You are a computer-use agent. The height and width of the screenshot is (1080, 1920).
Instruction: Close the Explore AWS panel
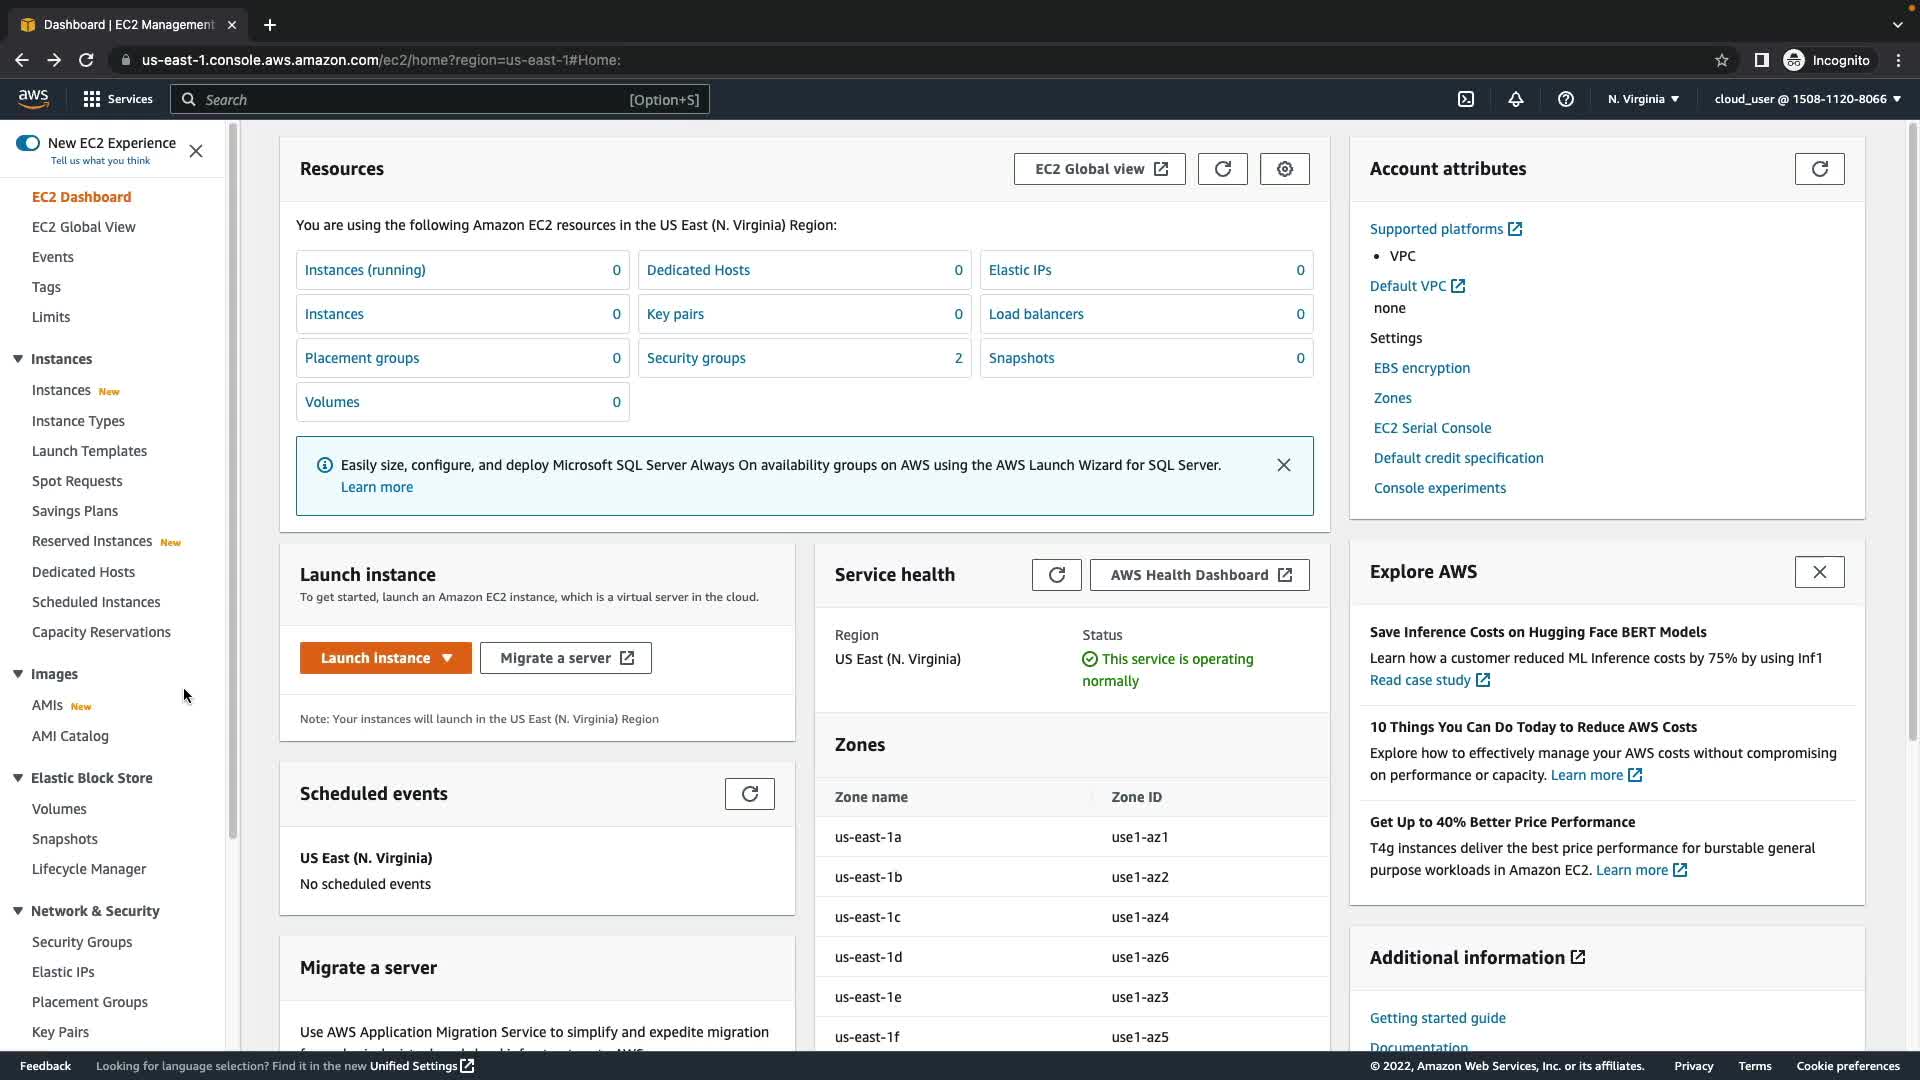[x=1819, y=572]
